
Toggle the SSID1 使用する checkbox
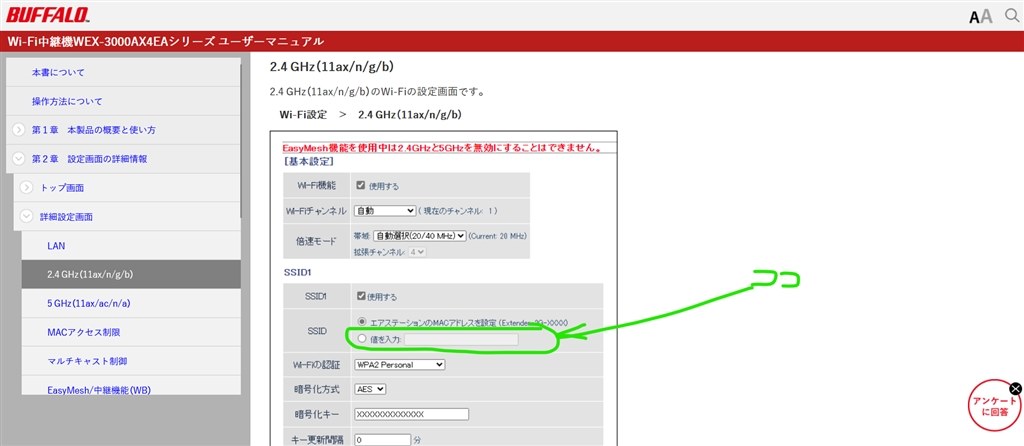click(360, 296)
